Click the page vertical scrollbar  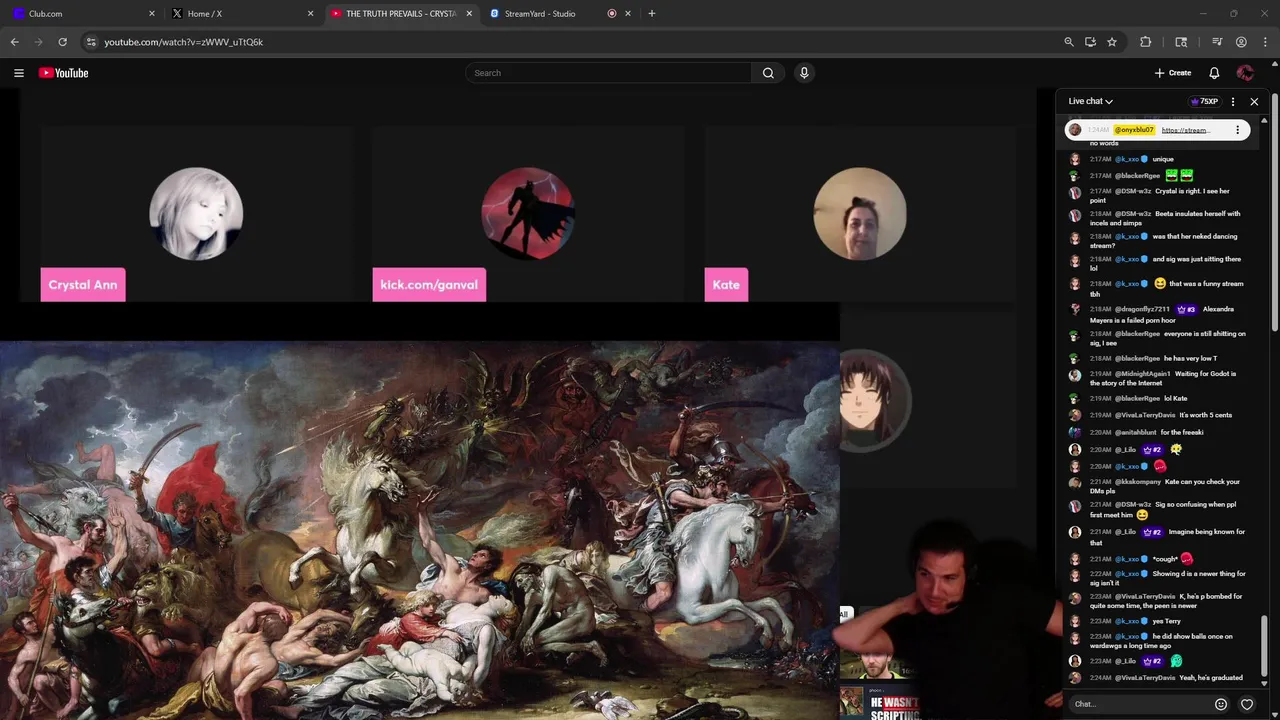pos(1275,210)
